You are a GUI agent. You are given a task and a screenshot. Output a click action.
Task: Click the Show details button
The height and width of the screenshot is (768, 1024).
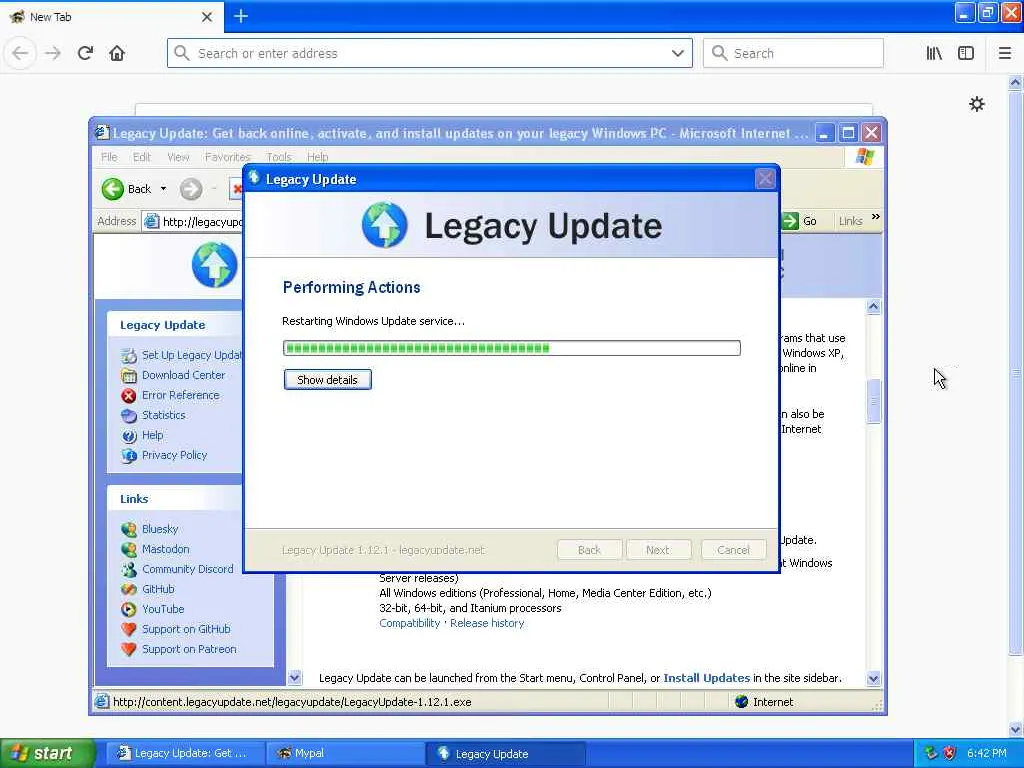(328, 379)
